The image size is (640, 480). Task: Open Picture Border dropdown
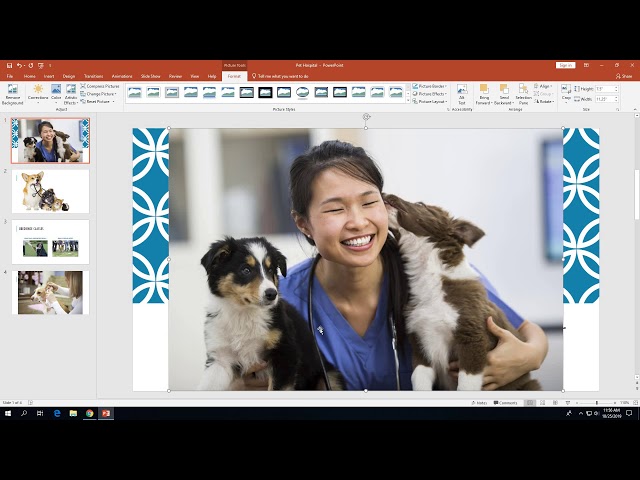point(430,86)
